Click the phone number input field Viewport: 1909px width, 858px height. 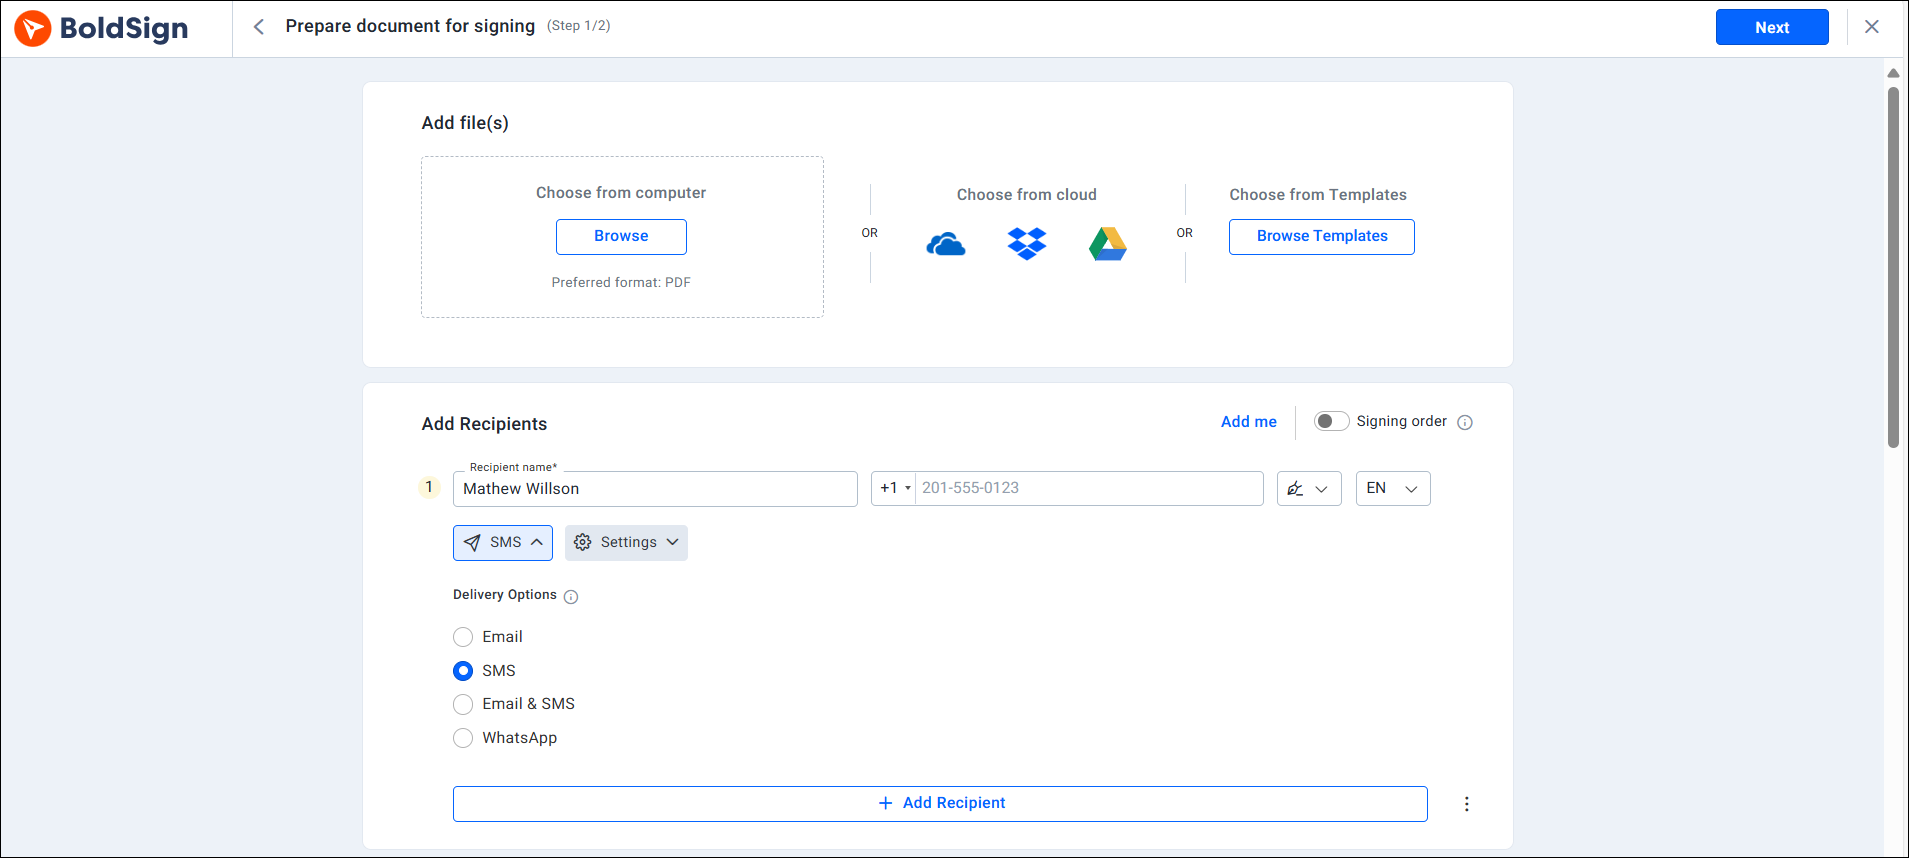point(1089,488)
